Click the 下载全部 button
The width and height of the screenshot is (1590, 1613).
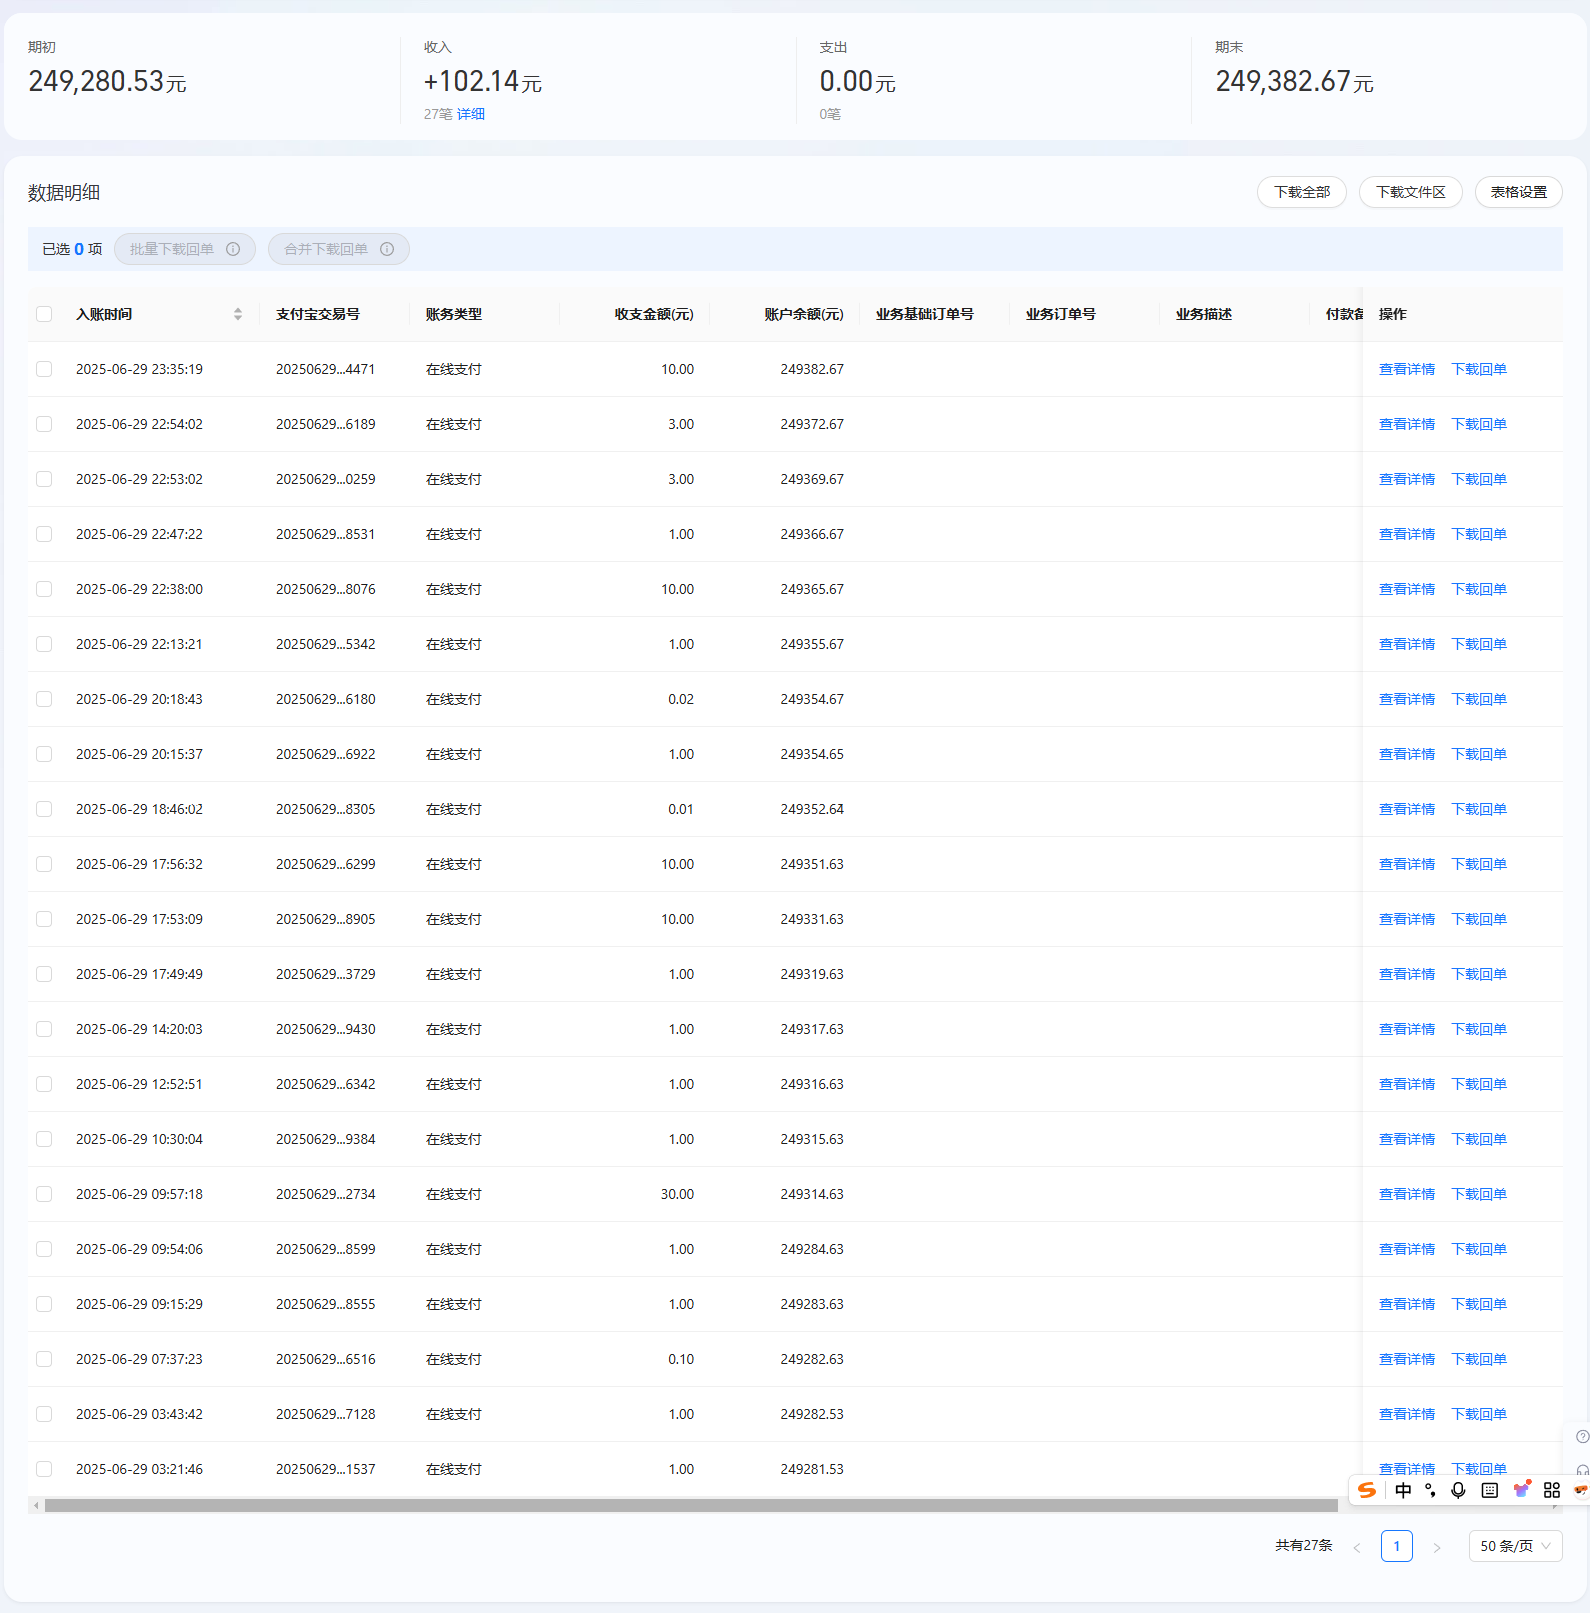(x=1302, y=192)
